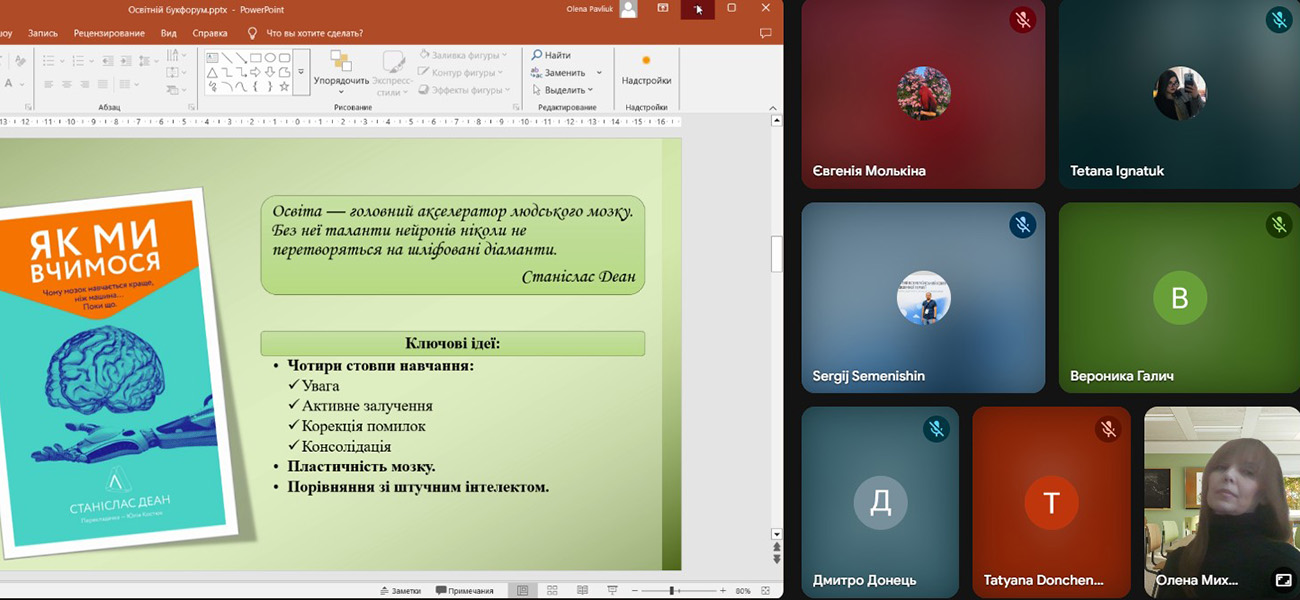This screenshot has width=1300, height=600.
Task: Toggle the Заметки notes pane
Action: point(400,591)
